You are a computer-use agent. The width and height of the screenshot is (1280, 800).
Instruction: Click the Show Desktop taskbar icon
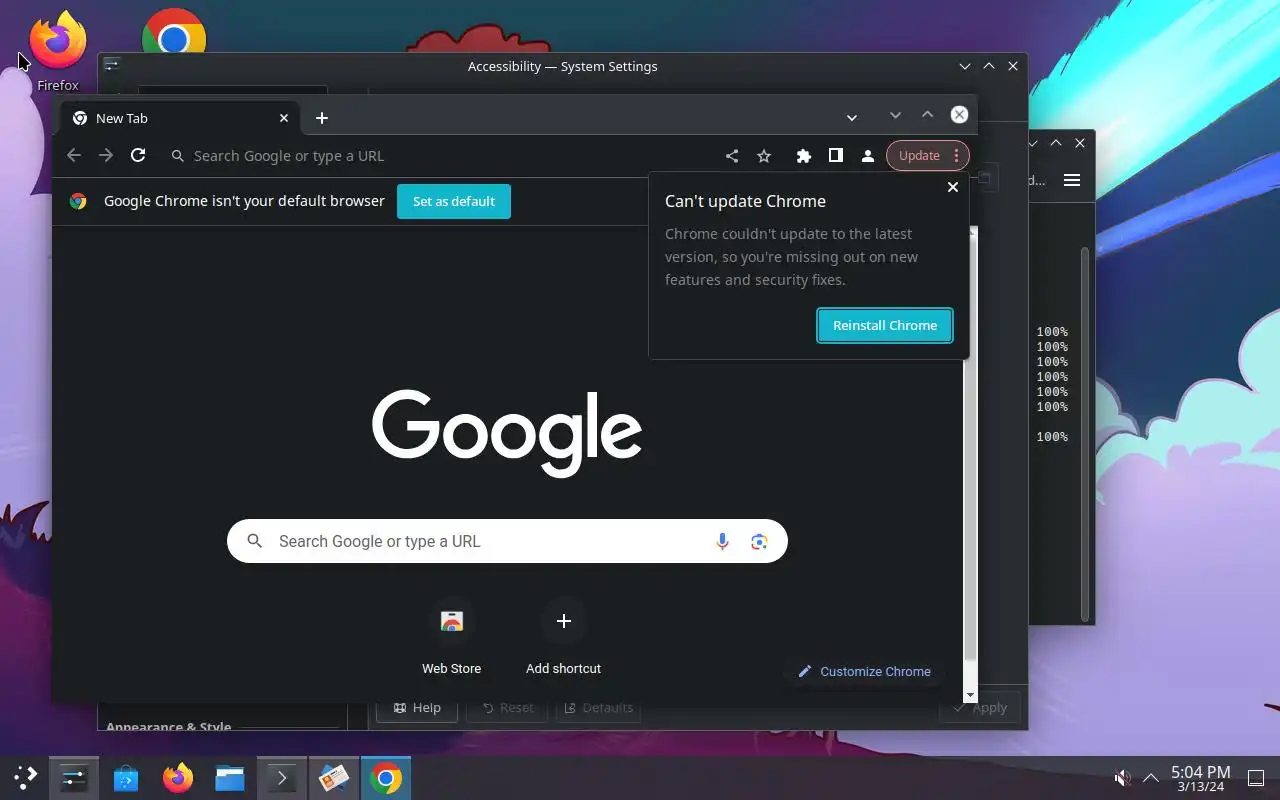point(1257,777)
